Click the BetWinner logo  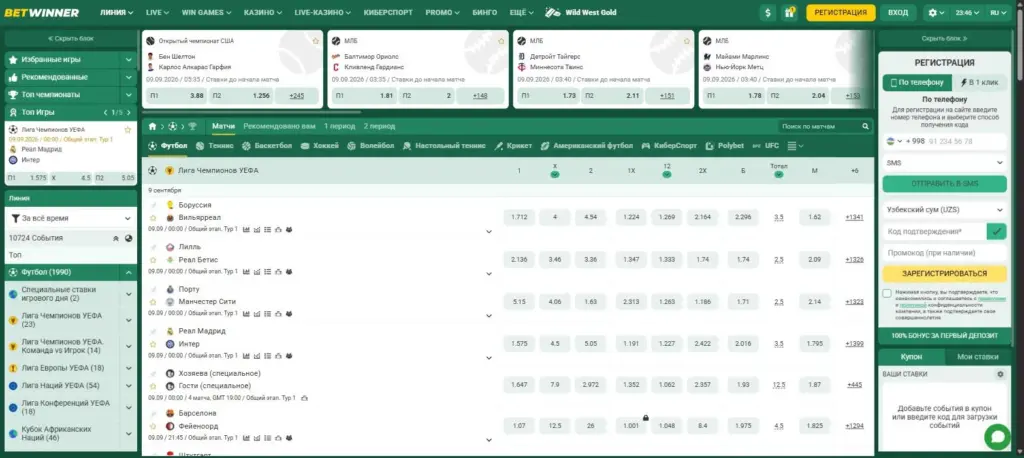[x=41, y=12]
